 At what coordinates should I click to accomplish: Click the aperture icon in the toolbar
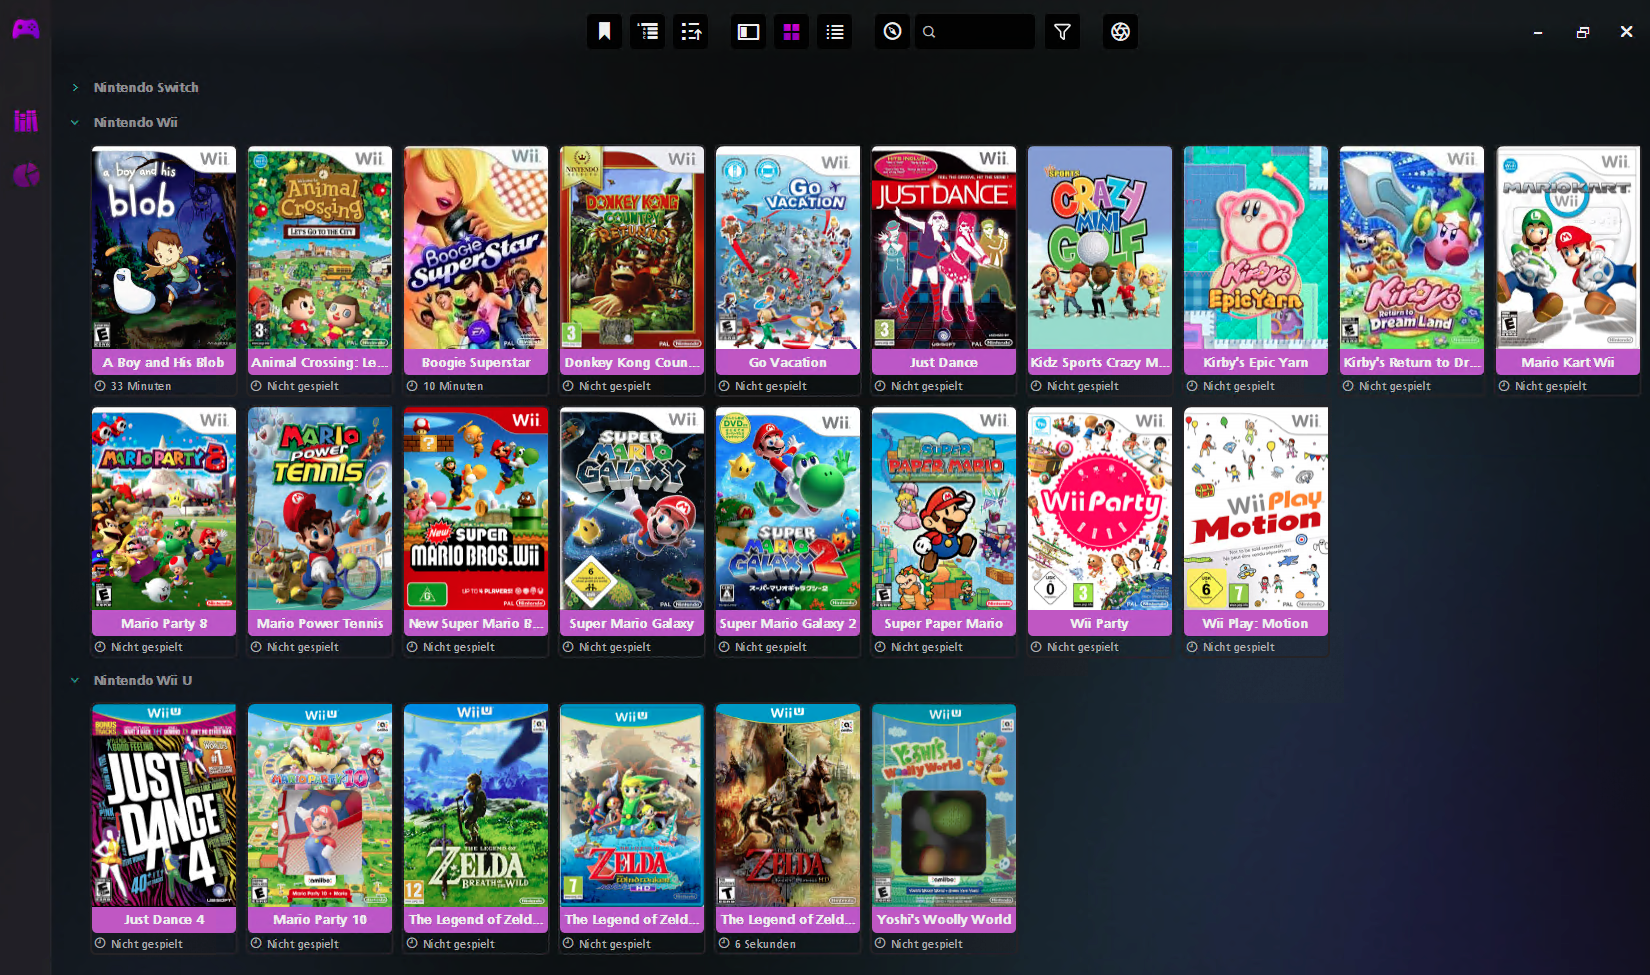[x=1120, y=32]
